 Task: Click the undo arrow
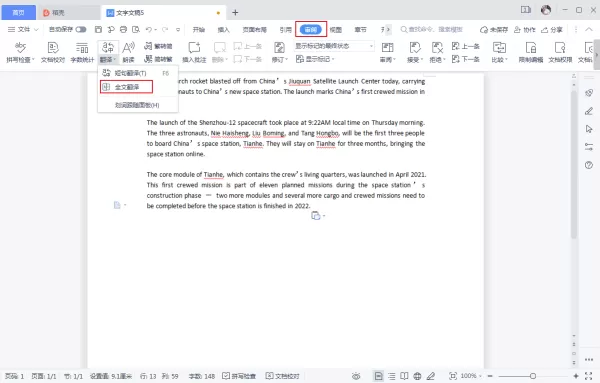(x=149, y=29)
